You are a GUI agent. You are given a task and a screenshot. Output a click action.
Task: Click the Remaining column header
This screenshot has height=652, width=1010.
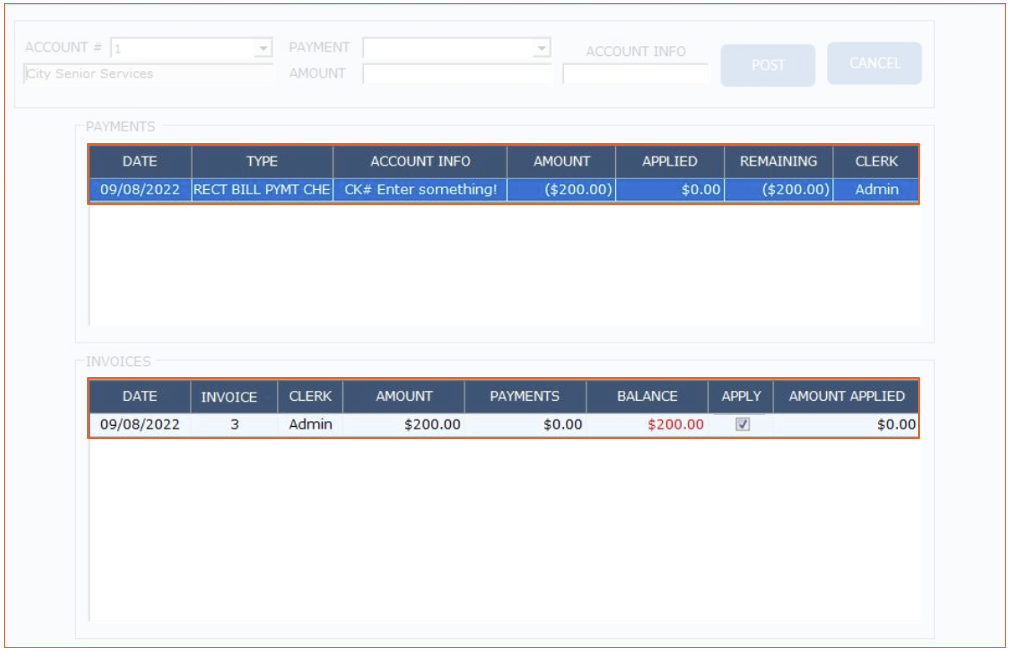[x=778, y=161]
